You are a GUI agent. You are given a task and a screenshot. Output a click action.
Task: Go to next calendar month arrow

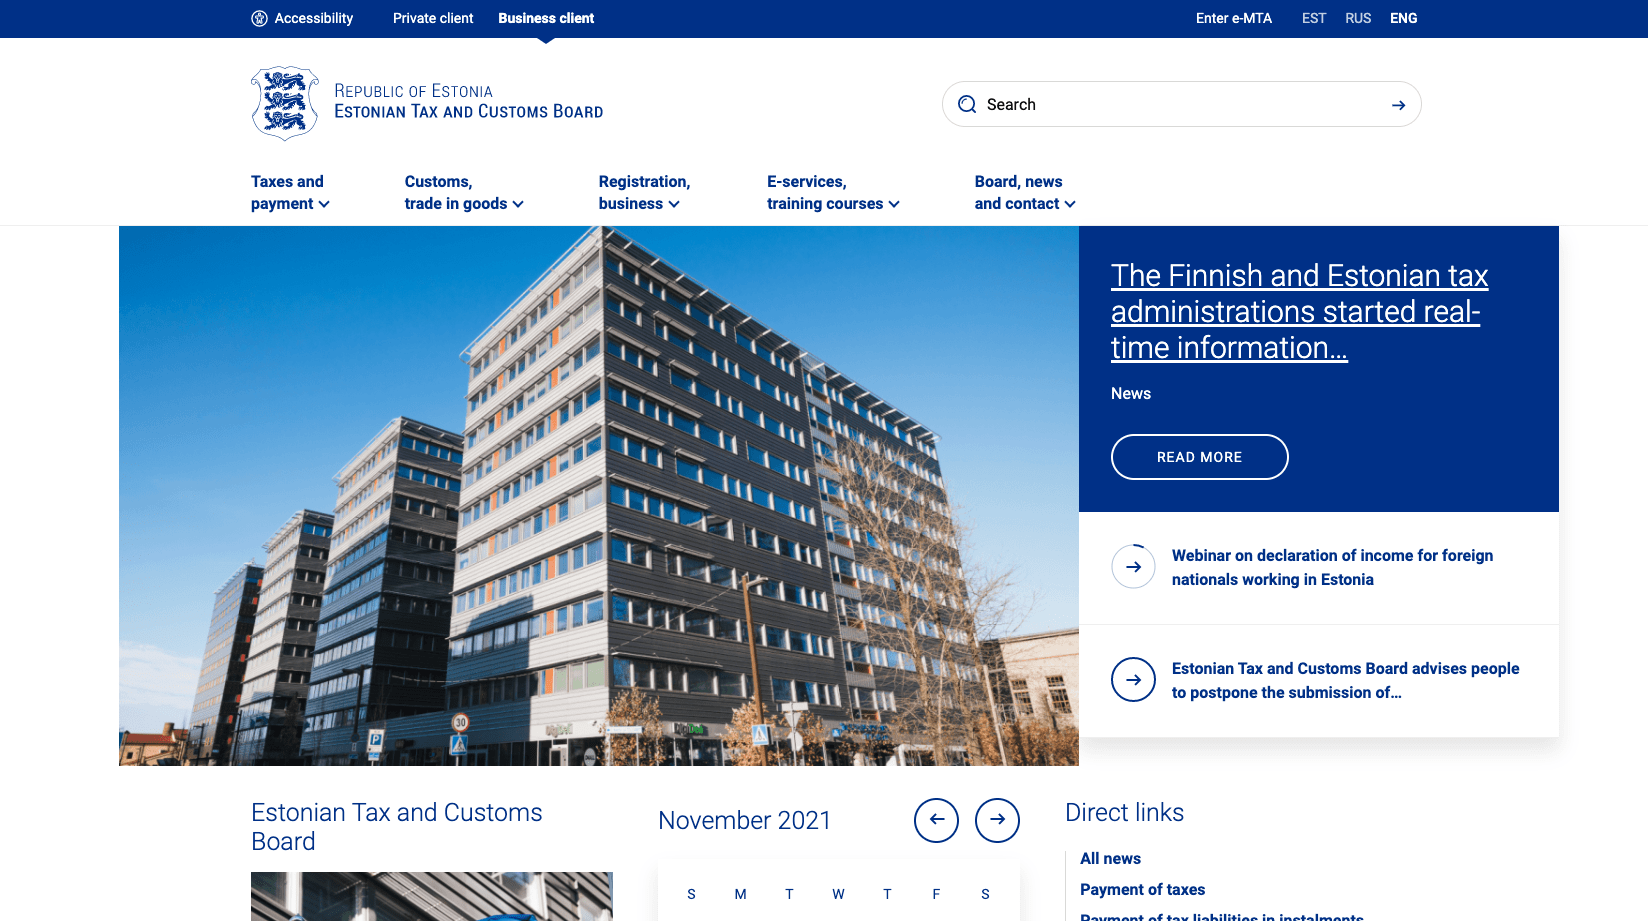997,820
